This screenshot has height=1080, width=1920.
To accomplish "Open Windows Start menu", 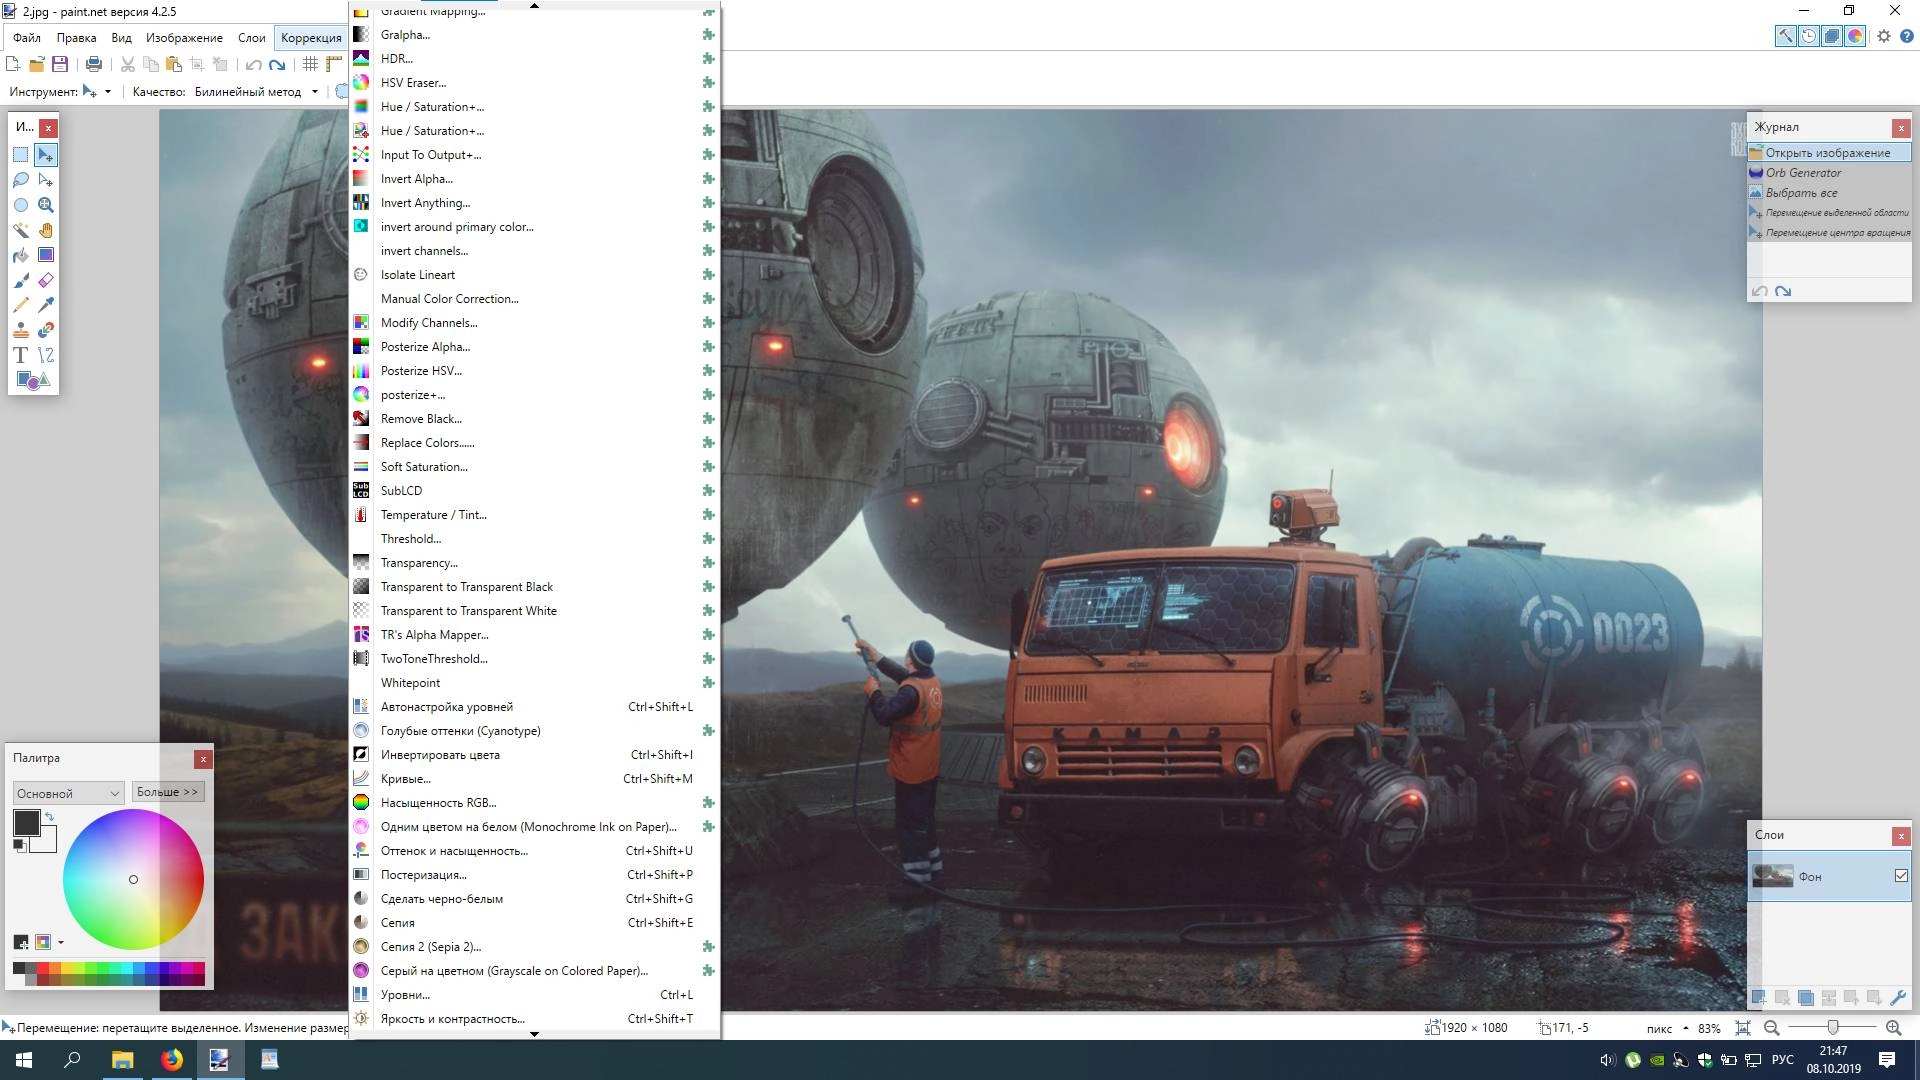I will 24,1060.
